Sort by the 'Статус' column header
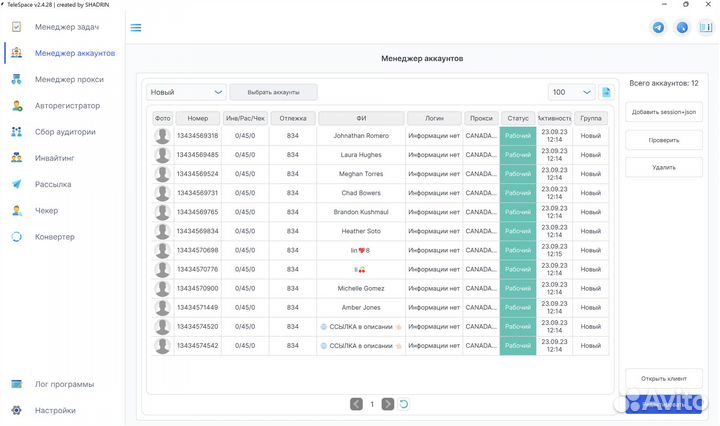Screen dimensions: 720x426 (x=518, y=118)
